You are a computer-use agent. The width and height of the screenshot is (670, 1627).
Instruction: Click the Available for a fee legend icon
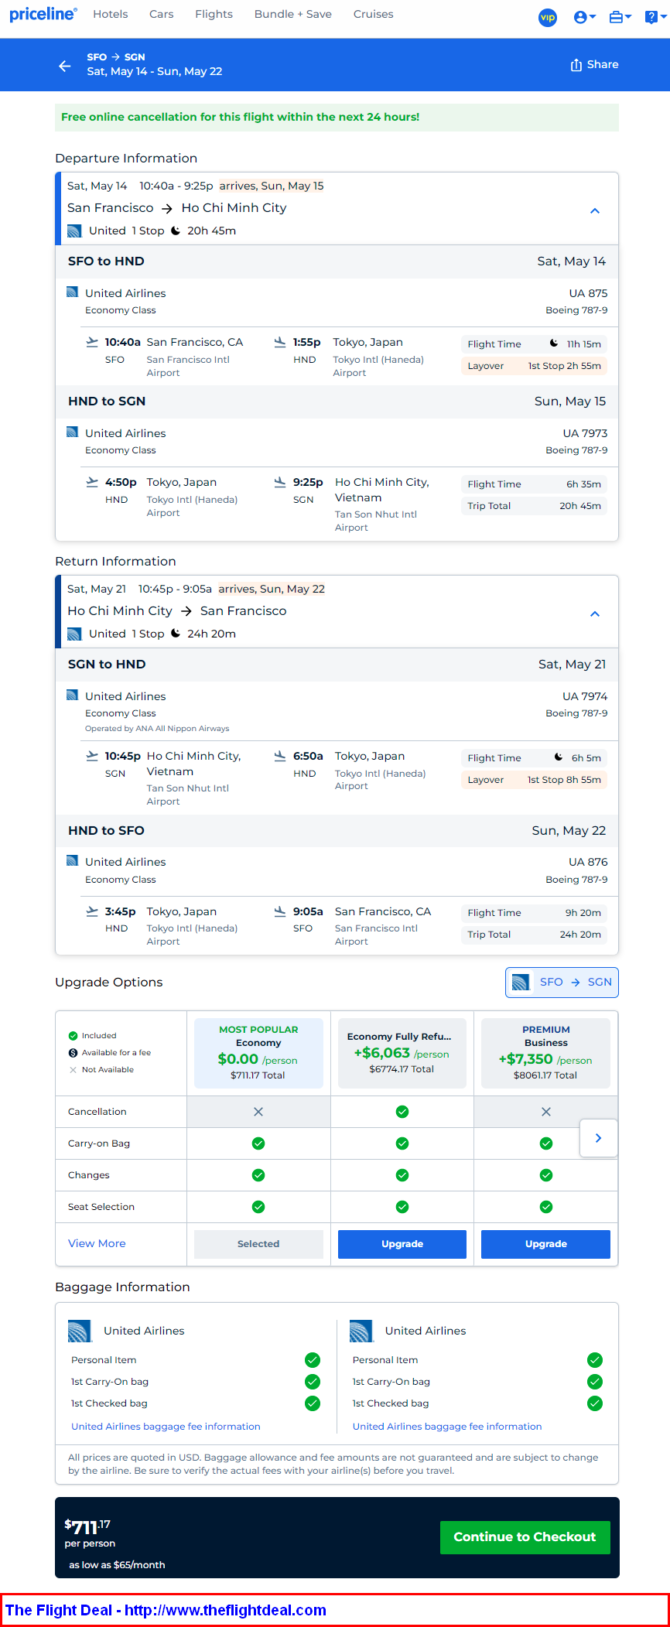tap(73, 1053)
